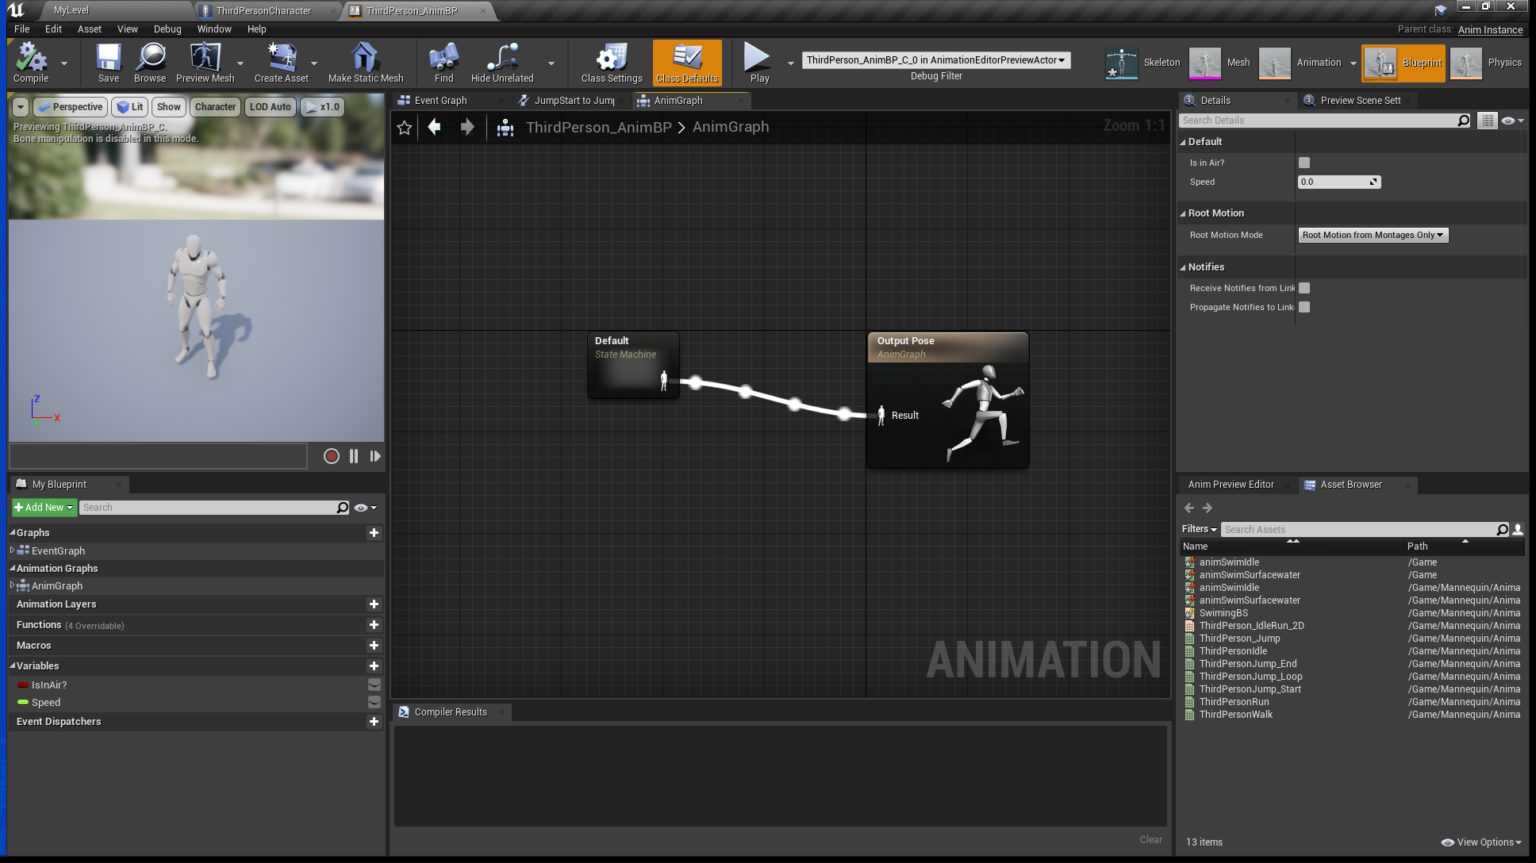The width and height of the screenshot is (1536, 863).
Task: Select the Create Asset icon
Action: click(x=281, y=62)
